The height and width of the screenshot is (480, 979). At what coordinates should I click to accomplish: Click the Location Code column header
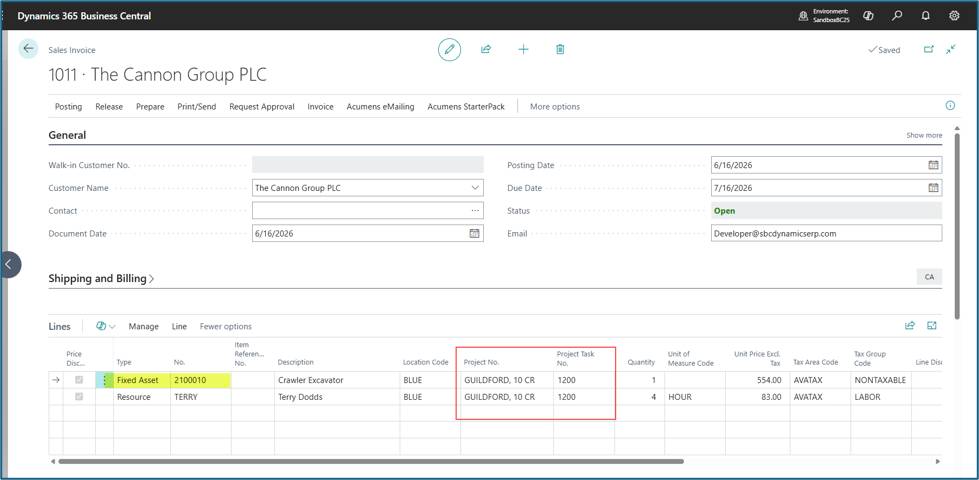click(426, 362)
